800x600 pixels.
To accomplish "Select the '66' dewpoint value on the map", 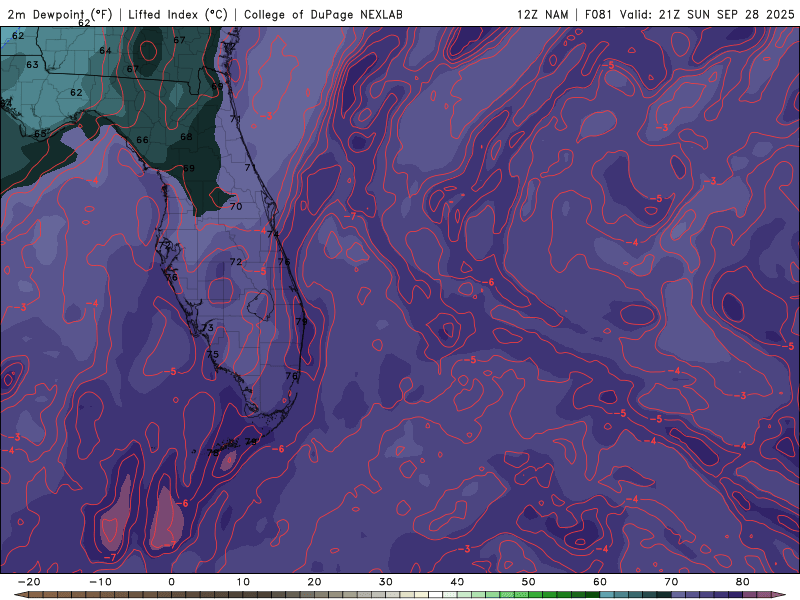I will pyautogui.click(x=142, y=140).
